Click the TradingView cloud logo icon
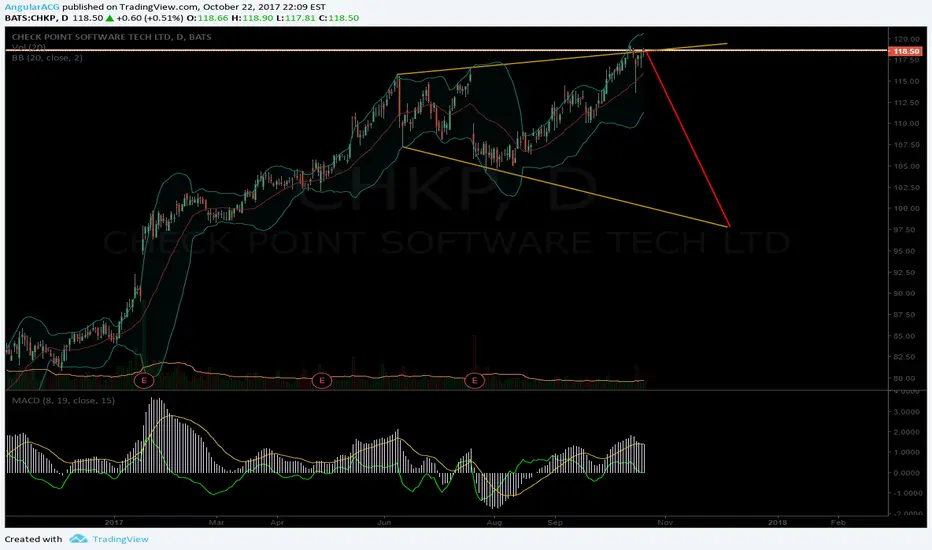This screenshot has width=932, height=550. [x=78, y=539]
